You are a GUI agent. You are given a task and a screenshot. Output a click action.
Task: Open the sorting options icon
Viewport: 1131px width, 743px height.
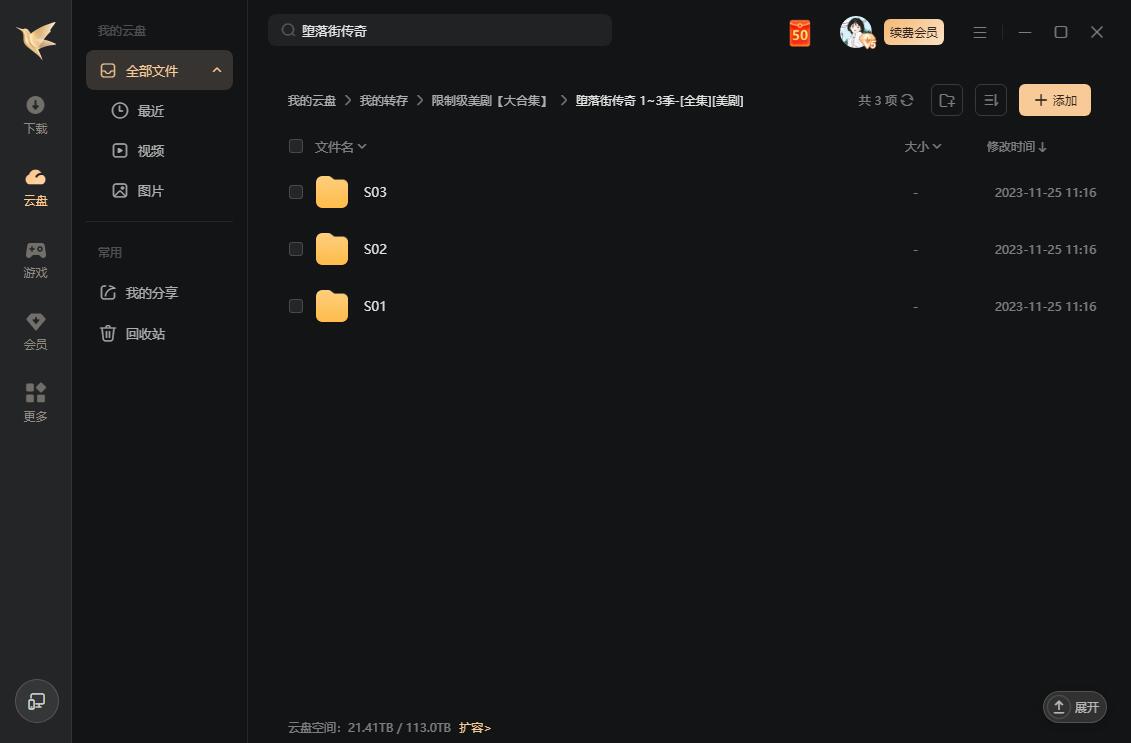(990, 100)
